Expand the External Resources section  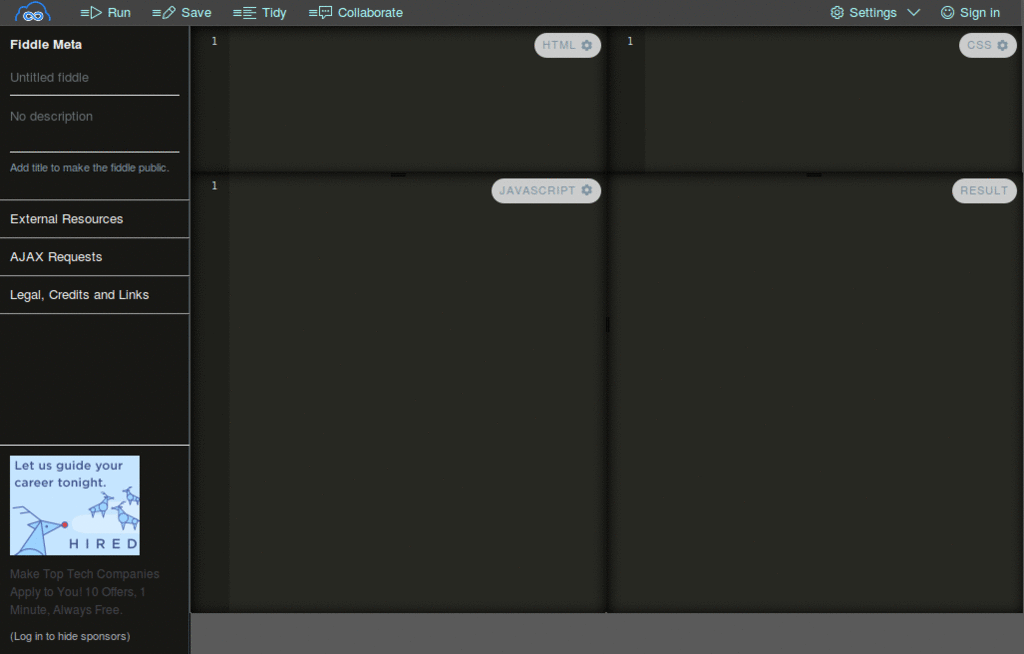click(66, 218)
